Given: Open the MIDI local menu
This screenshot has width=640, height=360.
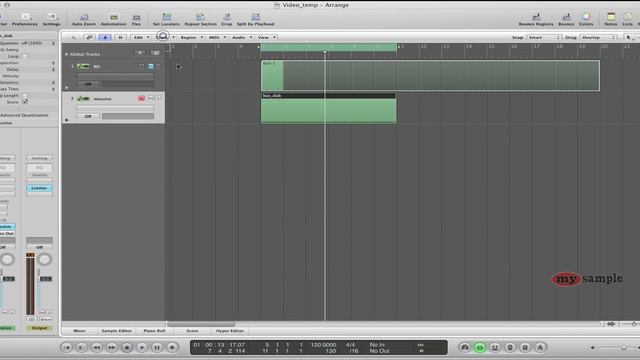Looking at the screenshot, I should pos(217,37).
